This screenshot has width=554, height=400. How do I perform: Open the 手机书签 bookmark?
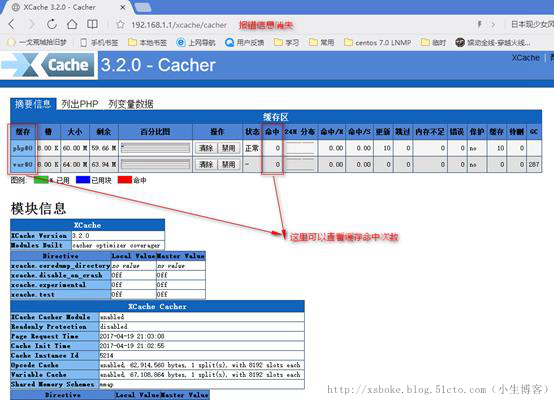pyautogui.click(x=99, y=42)
